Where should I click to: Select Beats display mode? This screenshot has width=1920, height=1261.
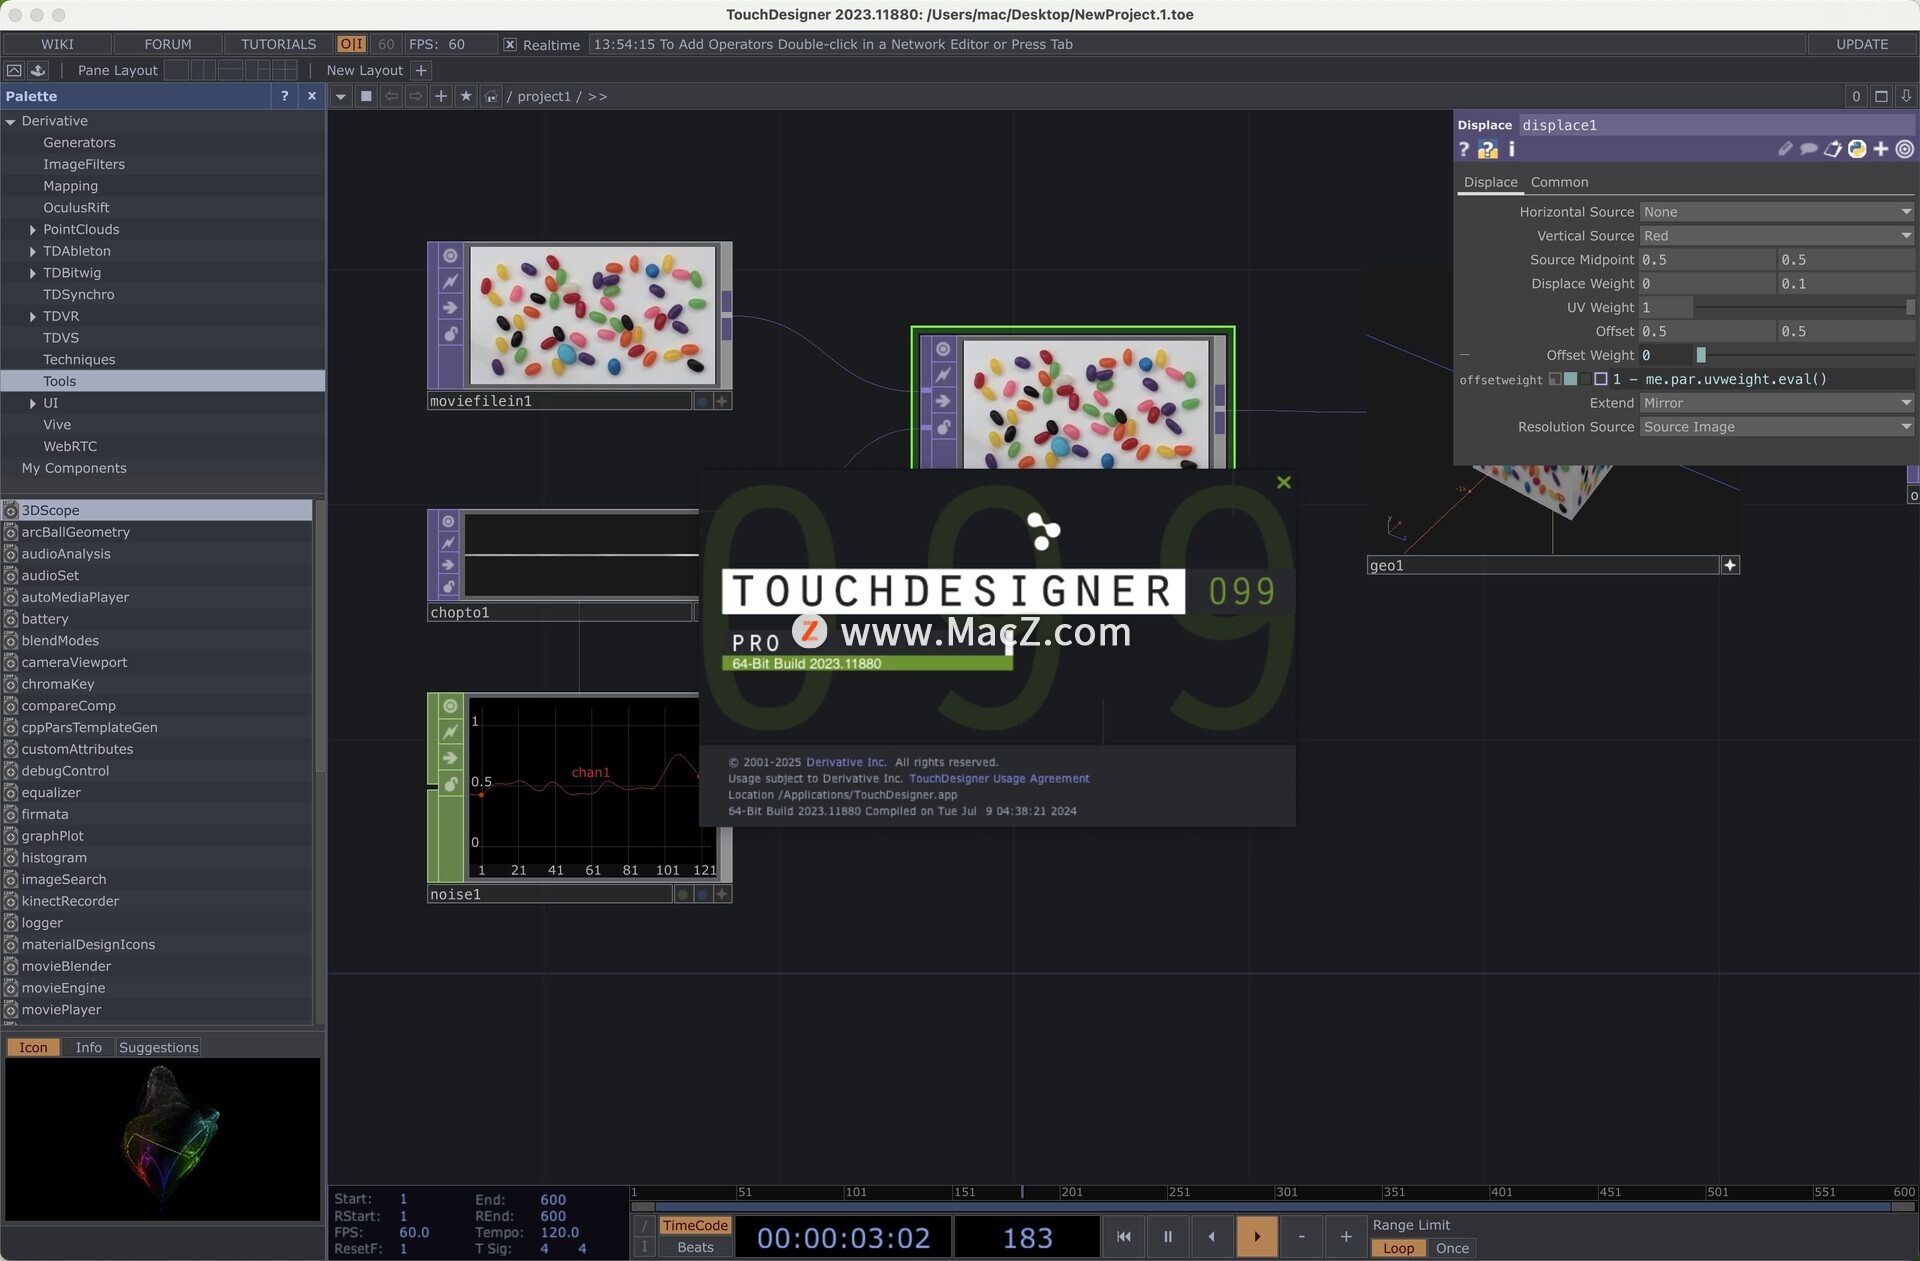(x=695, y=1247)
